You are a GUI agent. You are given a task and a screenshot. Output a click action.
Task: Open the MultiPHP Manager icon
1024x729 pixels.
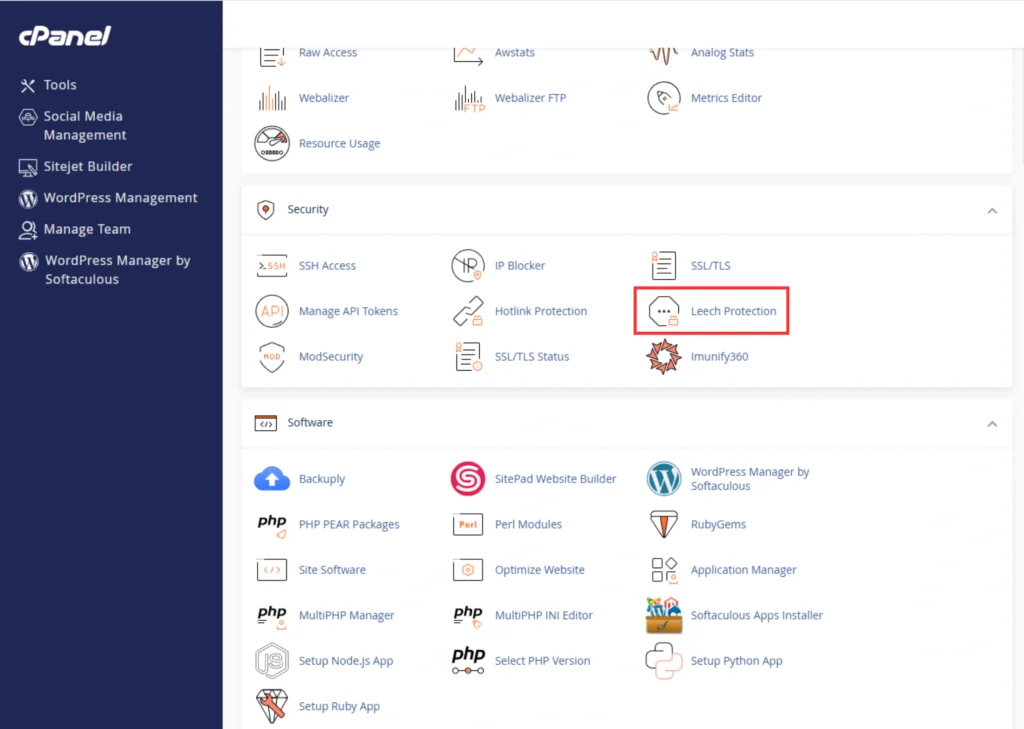pyautogui.click(x=272, y=616)
